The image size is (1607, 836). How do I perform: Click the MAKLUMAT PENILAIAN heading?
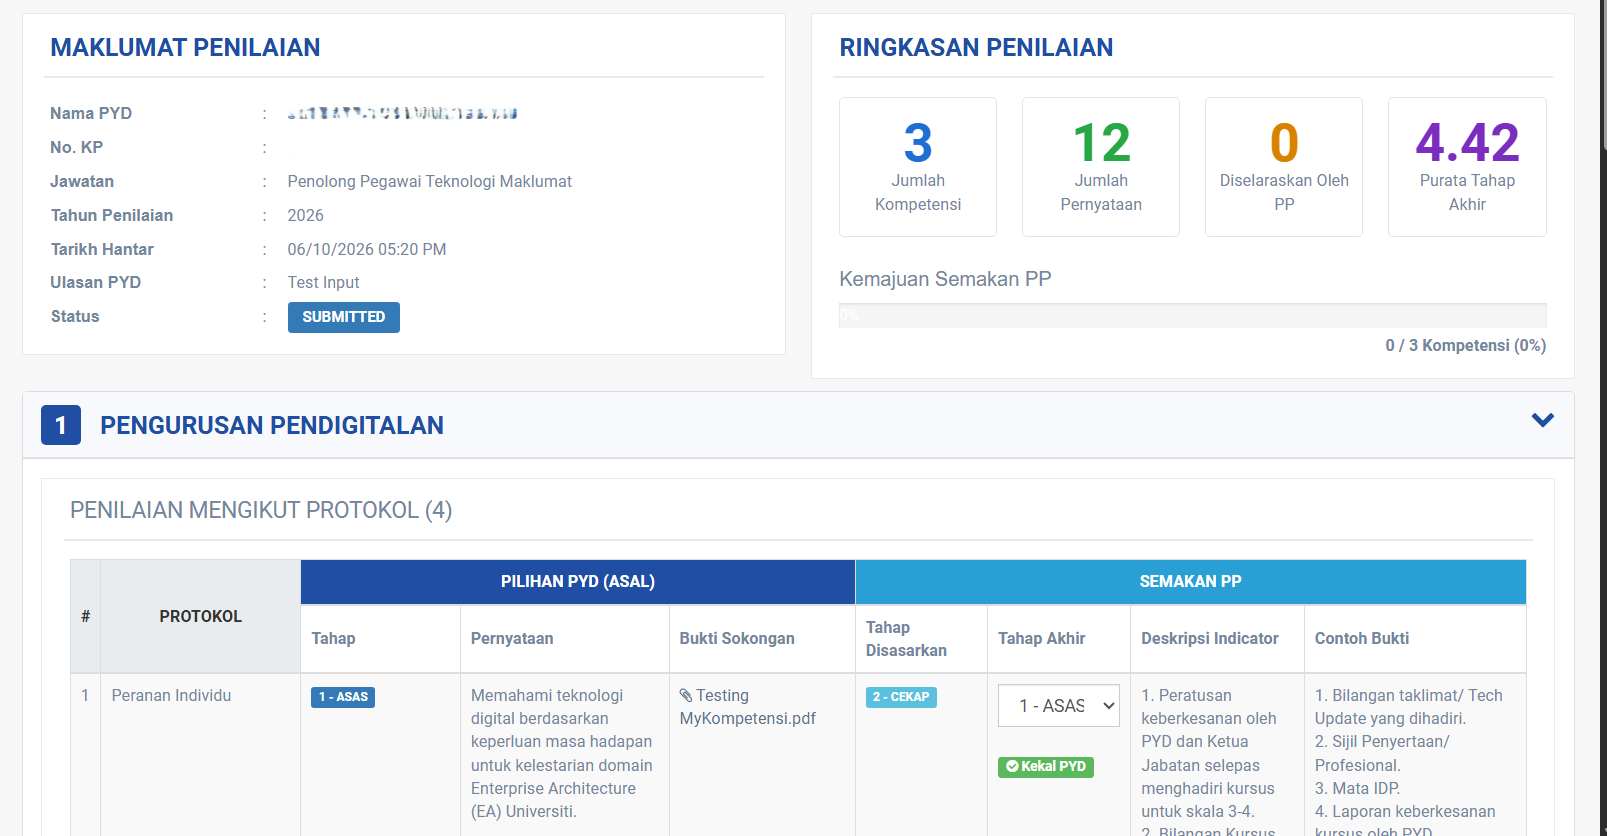(185, 47)
